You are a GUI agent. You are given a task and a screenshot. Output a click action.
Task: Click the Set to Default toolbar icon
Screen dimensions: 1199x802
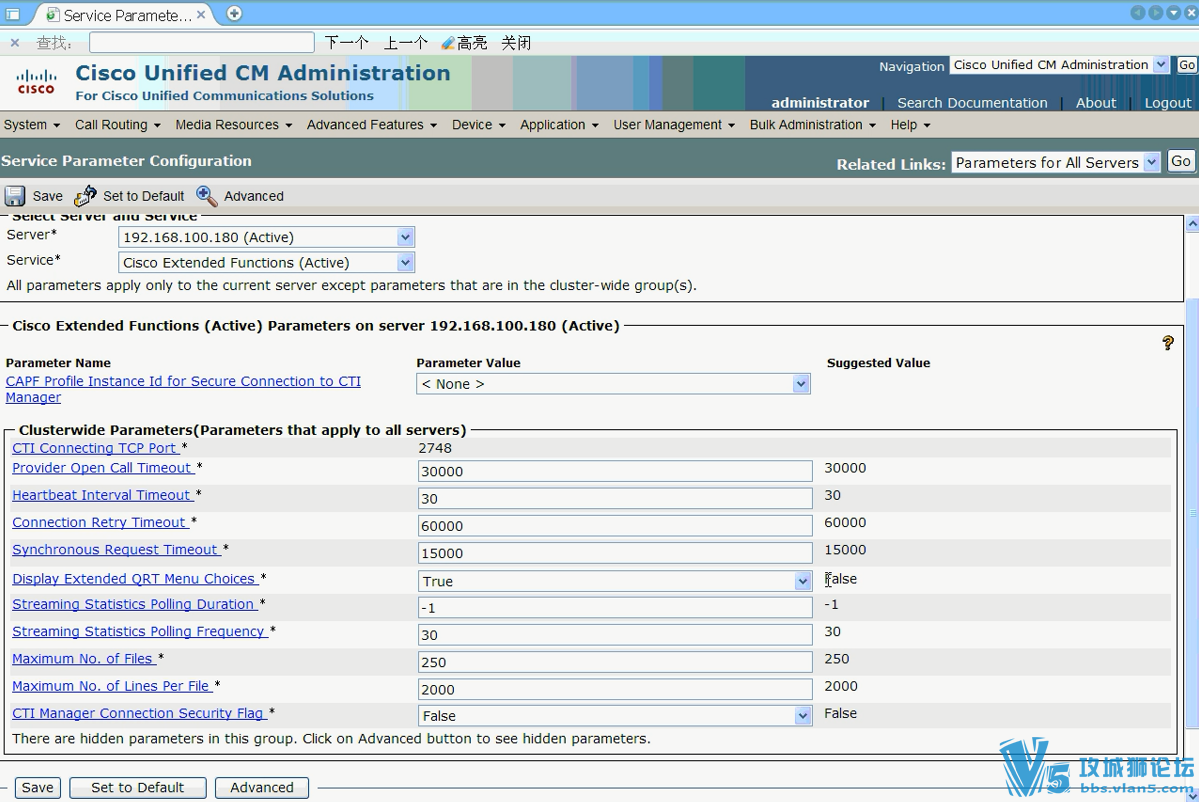(x=86, y=196)
